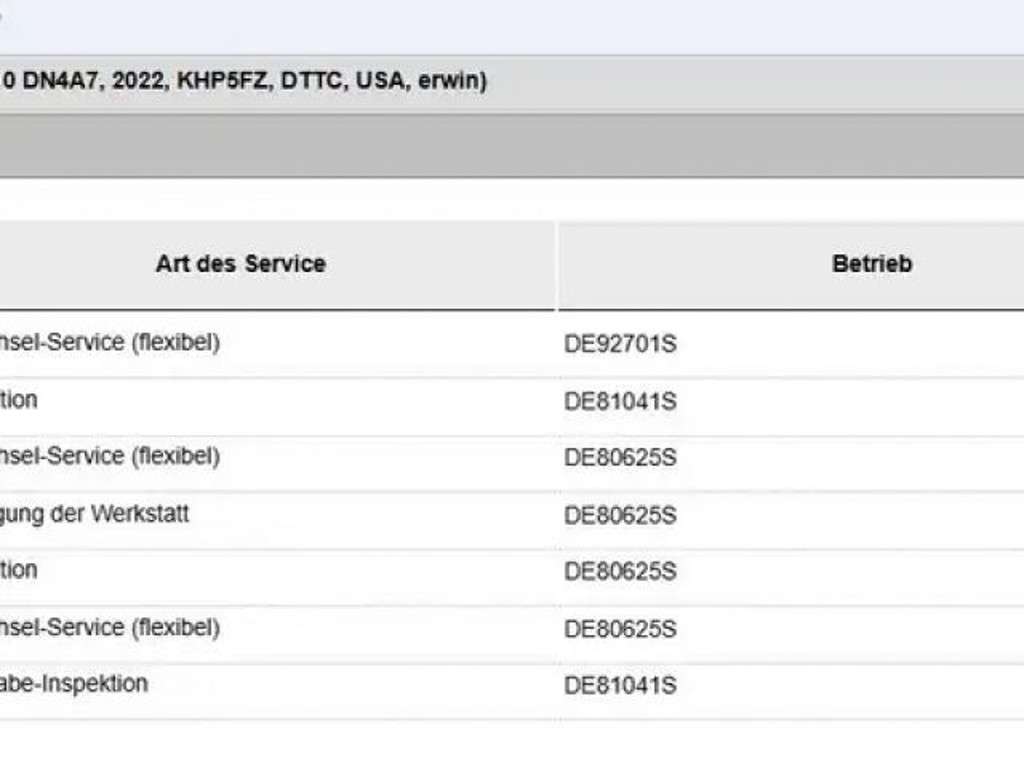Select the vehicle info title bar with KHP5FZ
1024x768 pixels.
pos(244,81)
